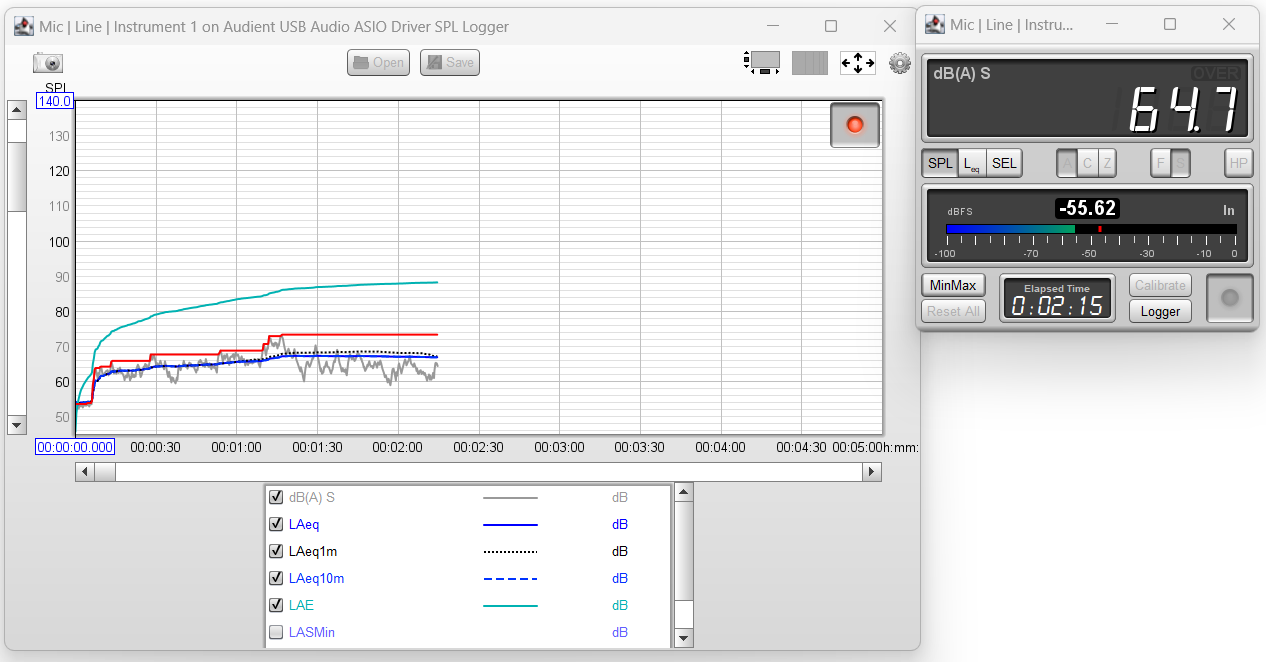Uncheck the LAE trace checkbox
Viewport: 1266px width, 662px height.
(x=276, y=605)
